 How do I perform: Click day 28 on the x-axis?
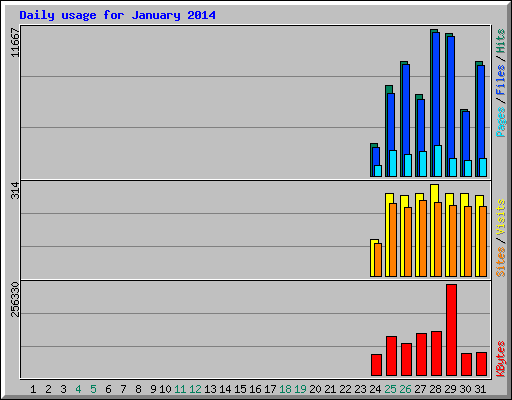point(435,389)
